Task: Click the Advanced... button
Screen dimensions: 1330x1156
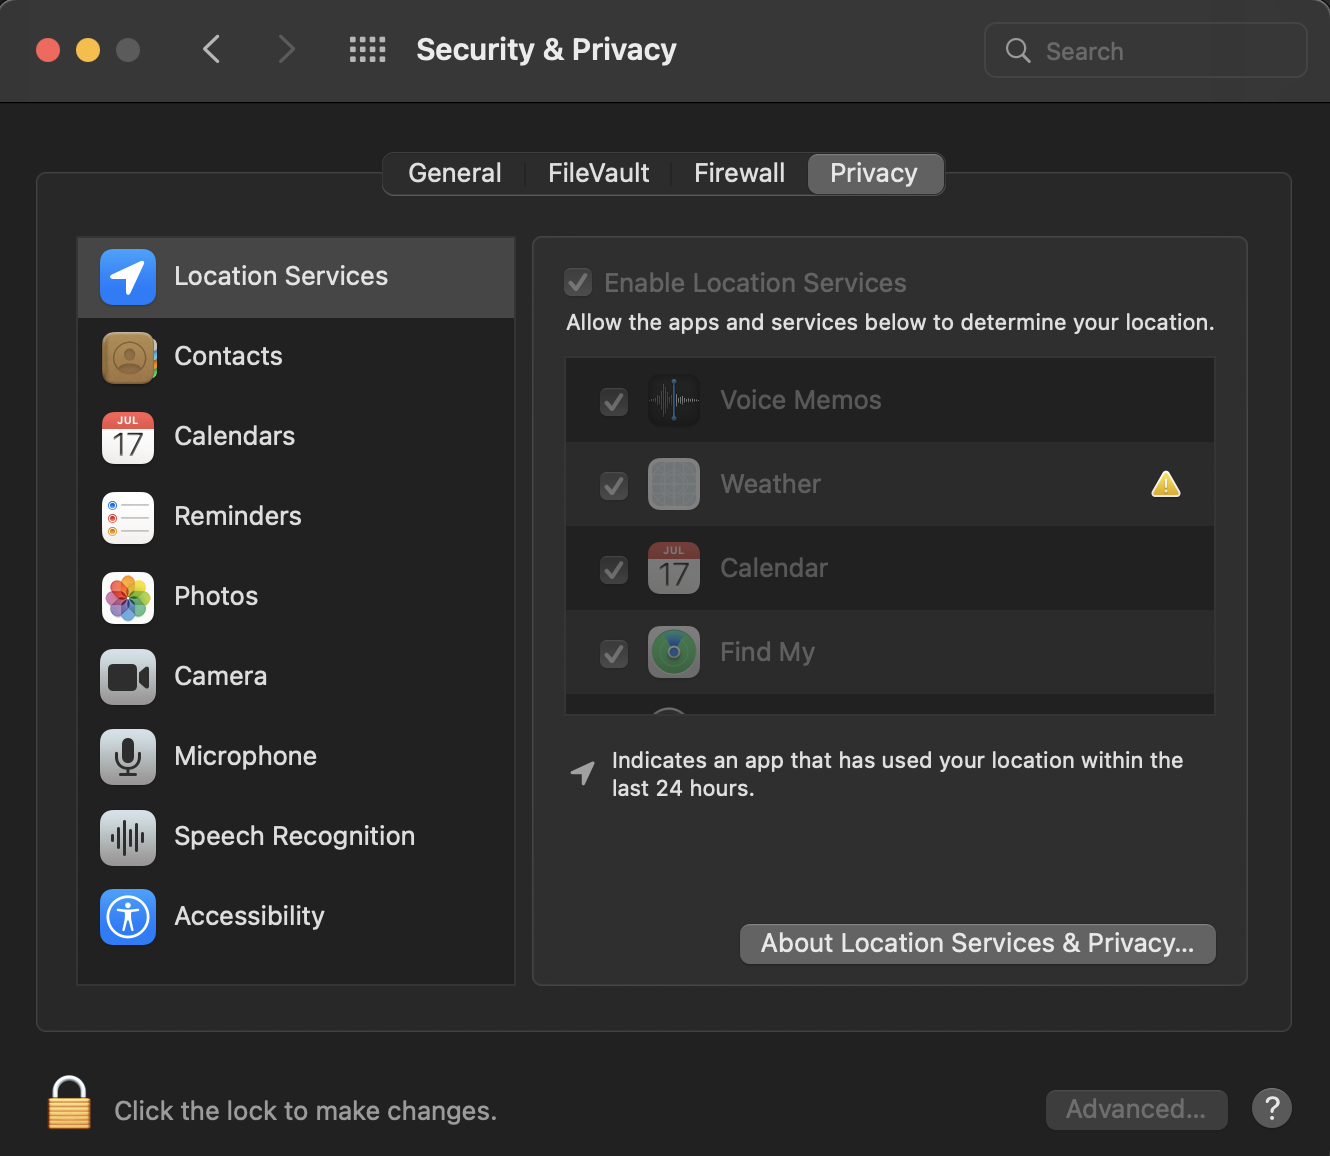Action: (1136, 1109)
